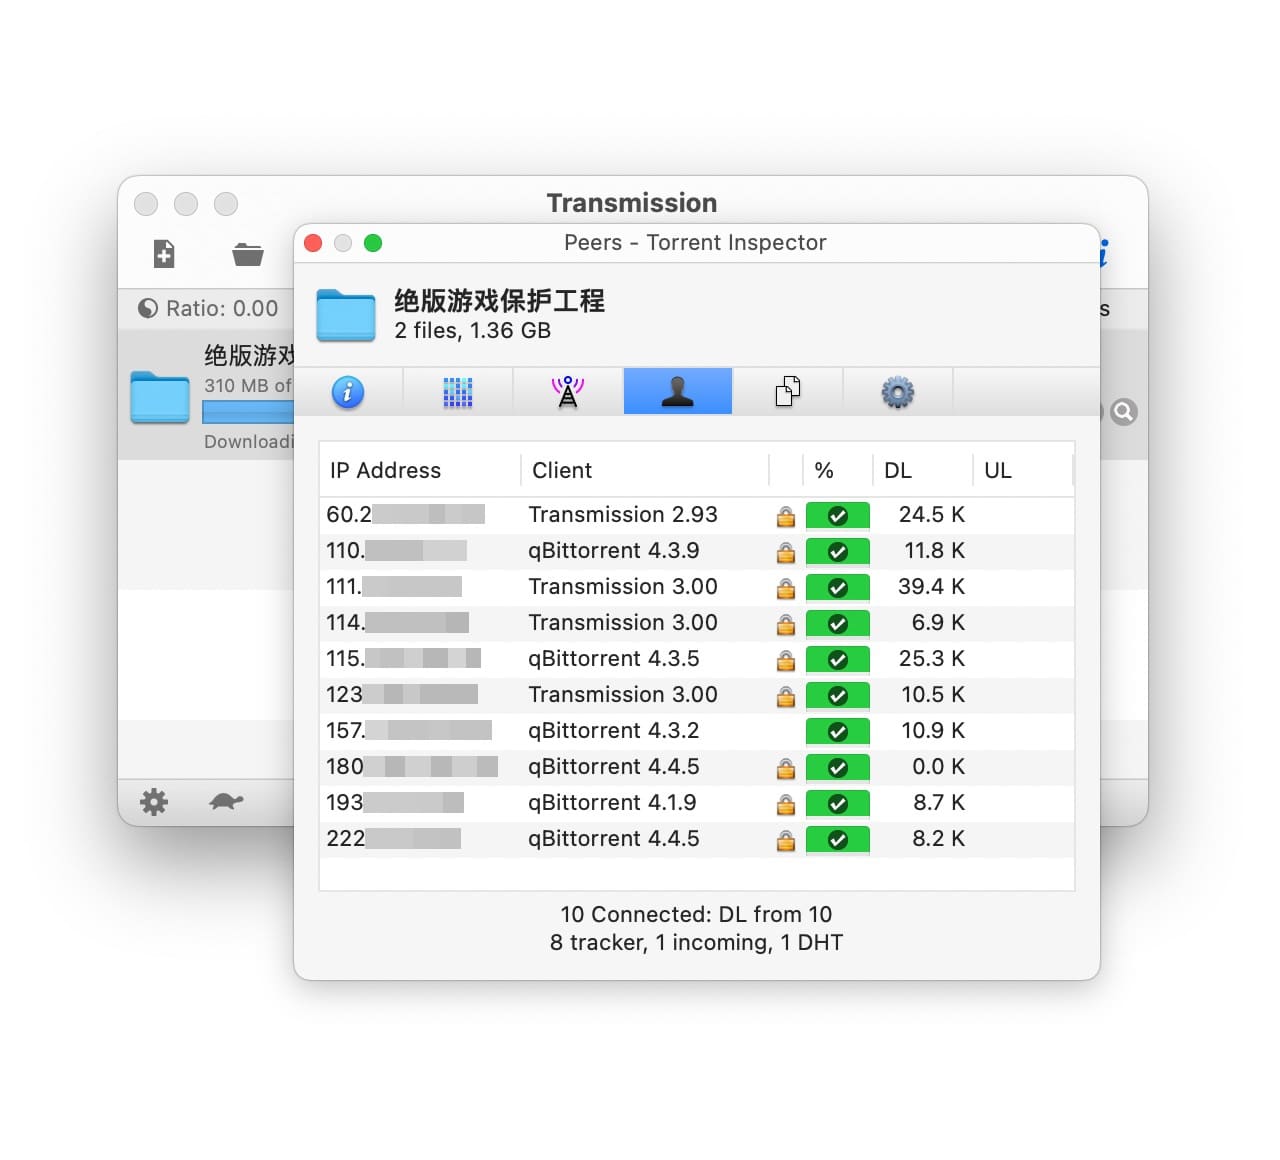Switch to the Activity tab in inspector

click(x=458, y=392)
